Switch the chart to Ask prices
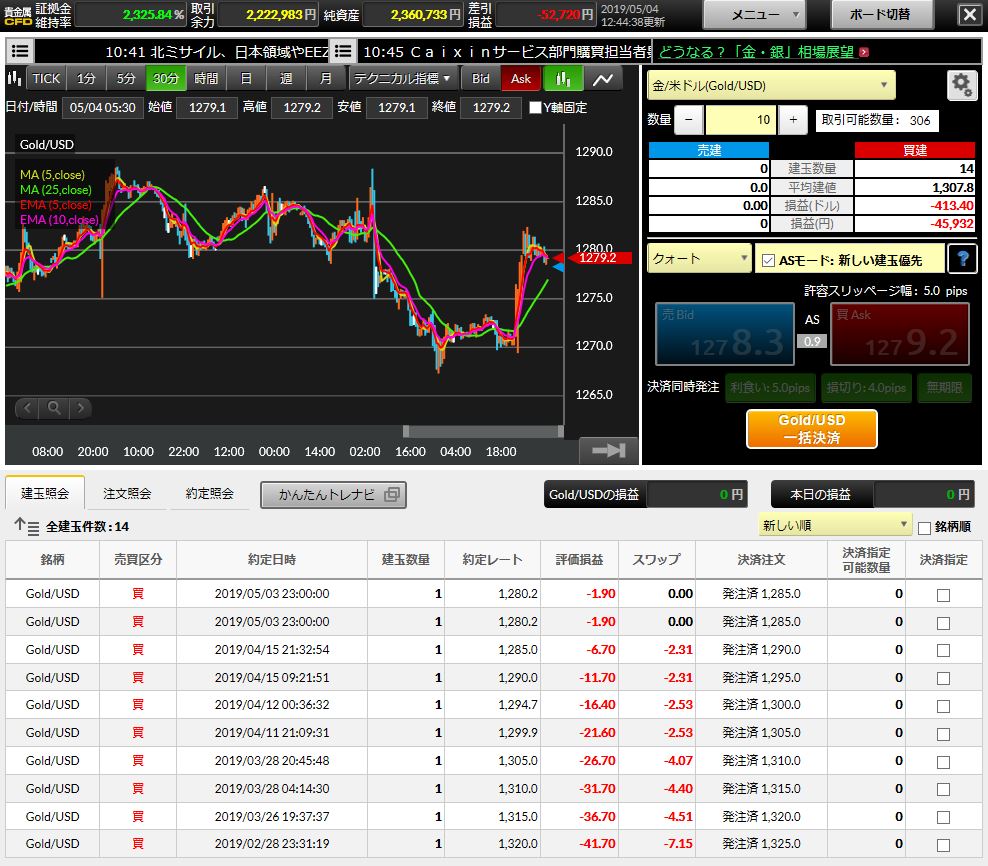 pyautogui.click(x=520, y=79)
